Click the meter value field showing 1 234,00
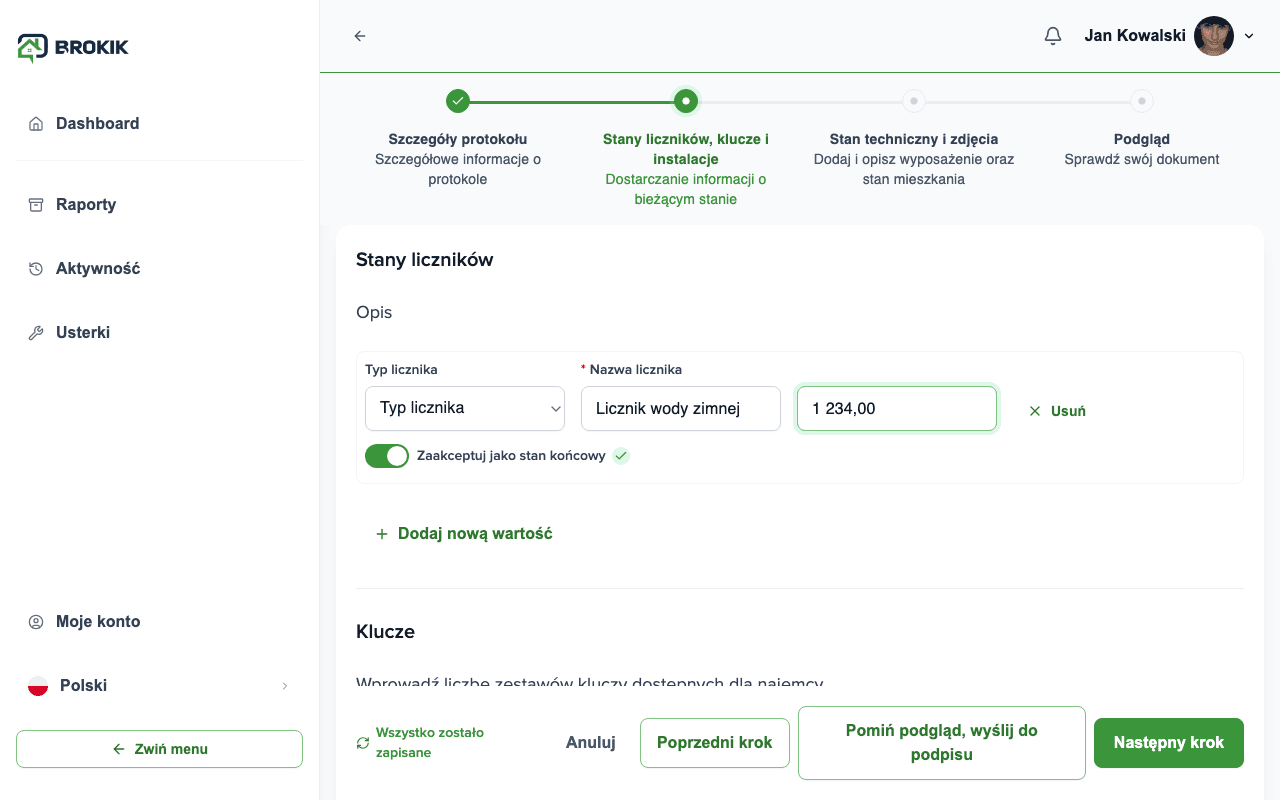1280x800 pixels. [897, 408]
